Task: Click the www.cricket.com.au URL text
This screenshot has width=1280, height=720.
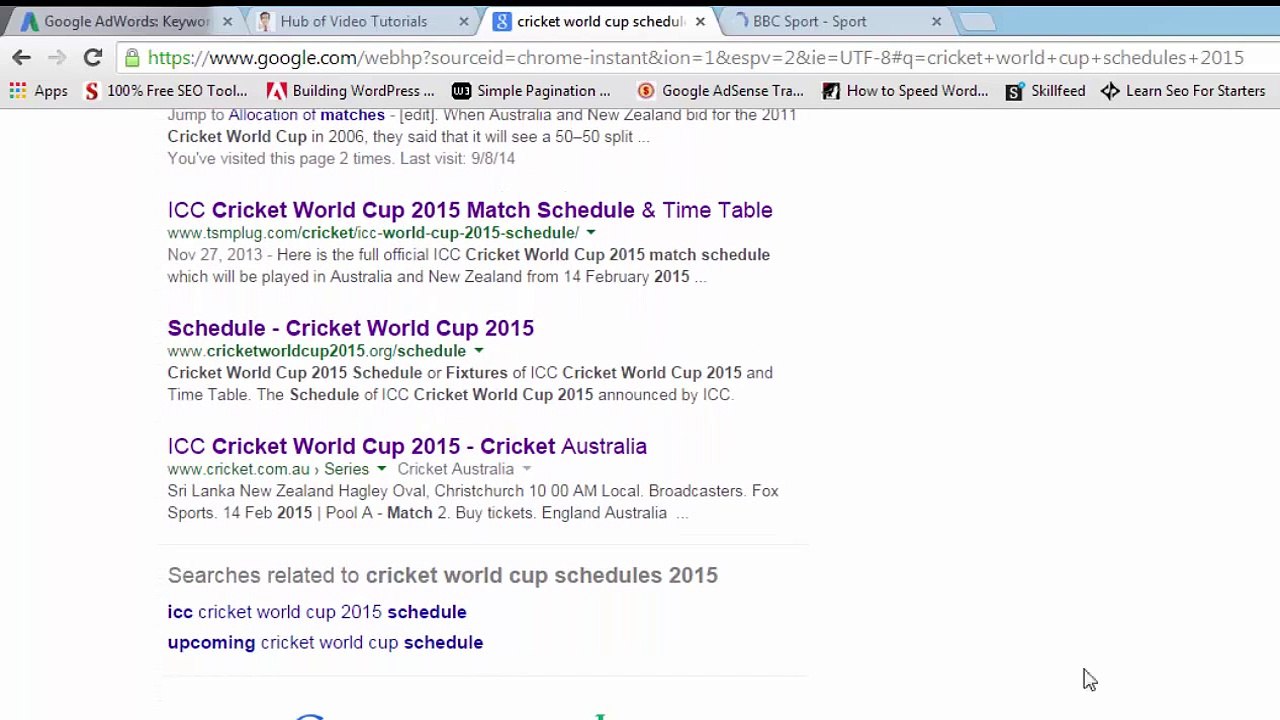Action: click(239, 469)
